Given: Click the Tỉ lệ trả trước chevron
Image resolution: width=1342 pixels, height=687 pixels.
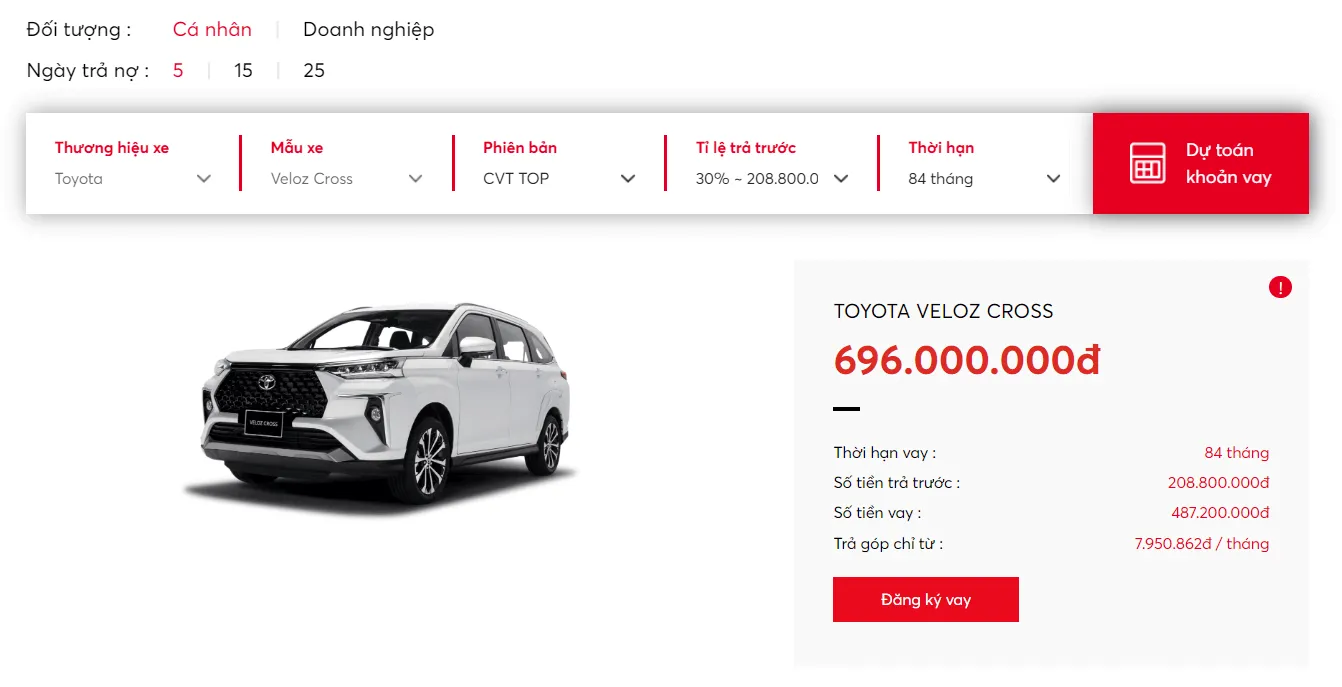Looking at the screenshot, I should 841,179.
